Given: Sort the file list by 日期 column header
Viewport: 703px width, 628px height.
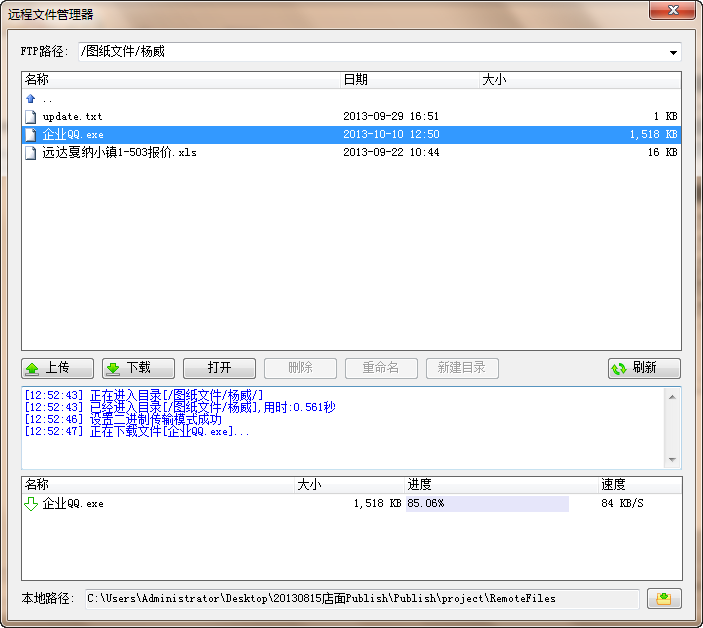Looking at the screenshot, I should click(x=410, y=80).
